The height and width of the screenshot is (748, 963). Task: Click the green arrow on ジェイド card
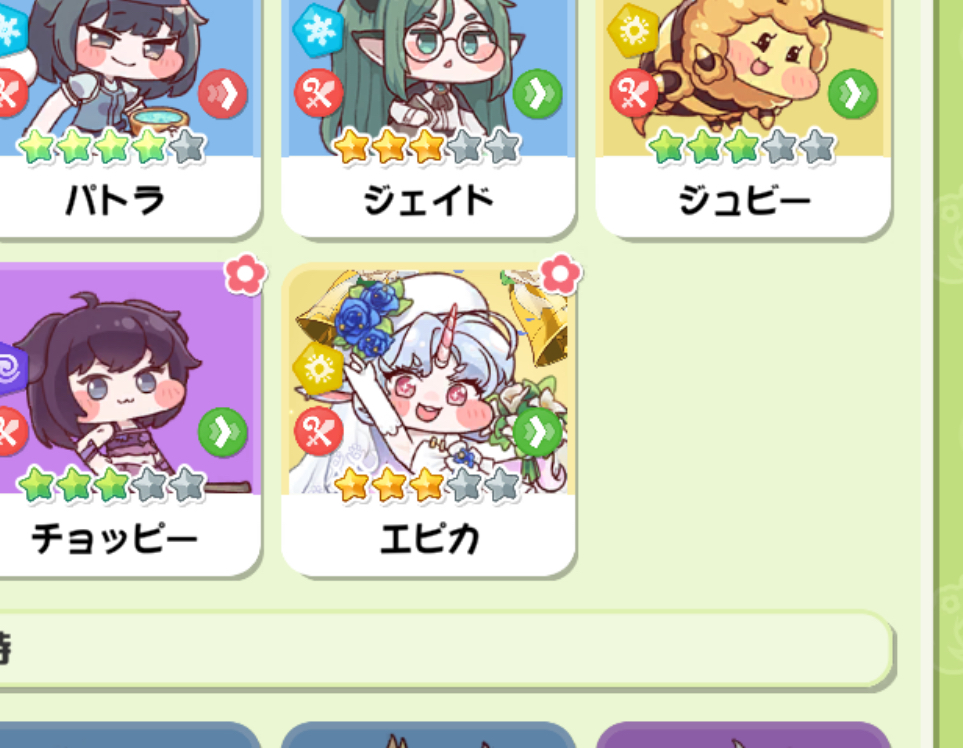pyautogui.click(x=537, y=94)
